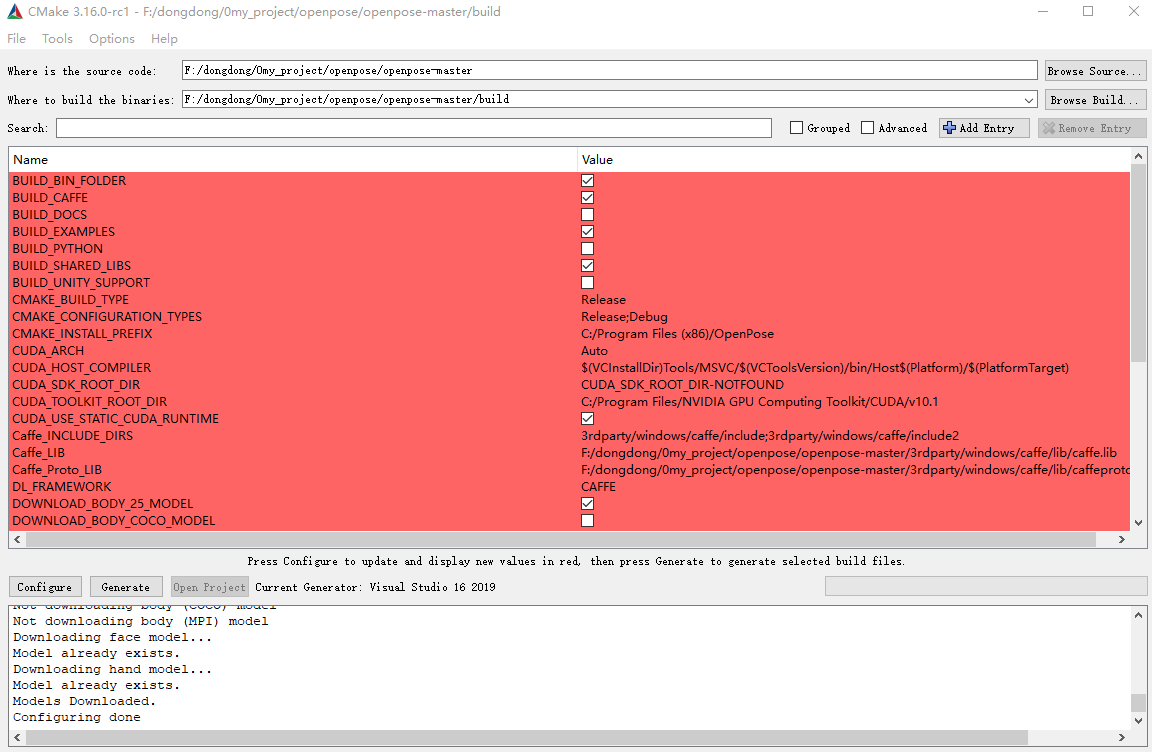The image size is (1152, 752).
Task: Click the cache list horizontal scrollbar
Action: pyautogui.click(x=561, y=539)
